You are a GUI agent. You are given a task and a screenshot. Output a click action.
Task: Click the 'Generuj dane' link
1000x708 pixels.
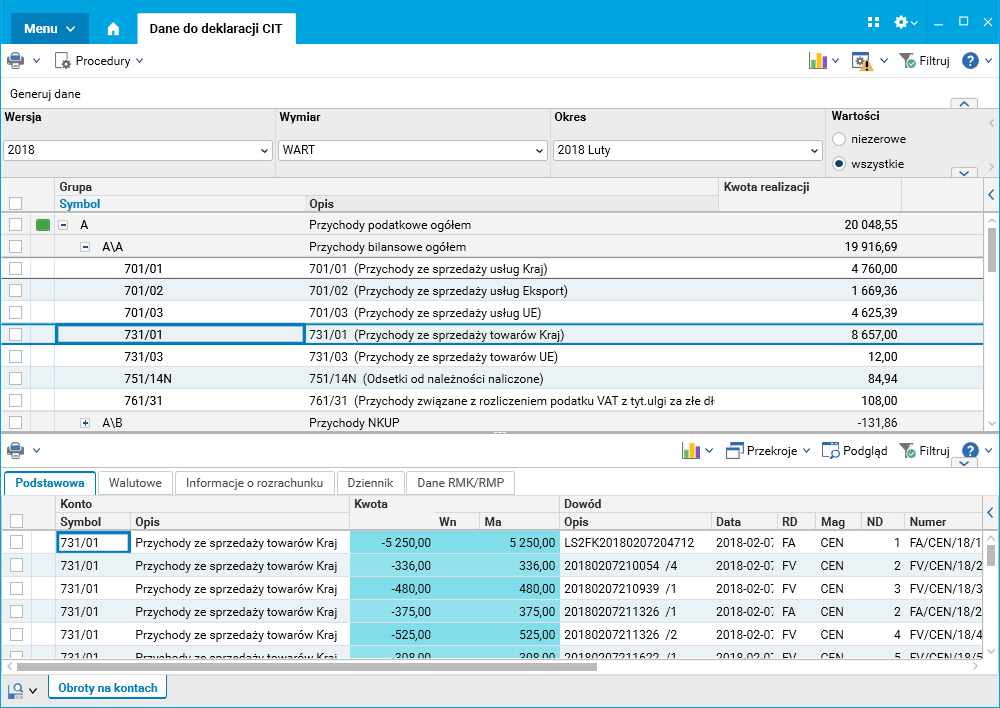click(45, 94)
